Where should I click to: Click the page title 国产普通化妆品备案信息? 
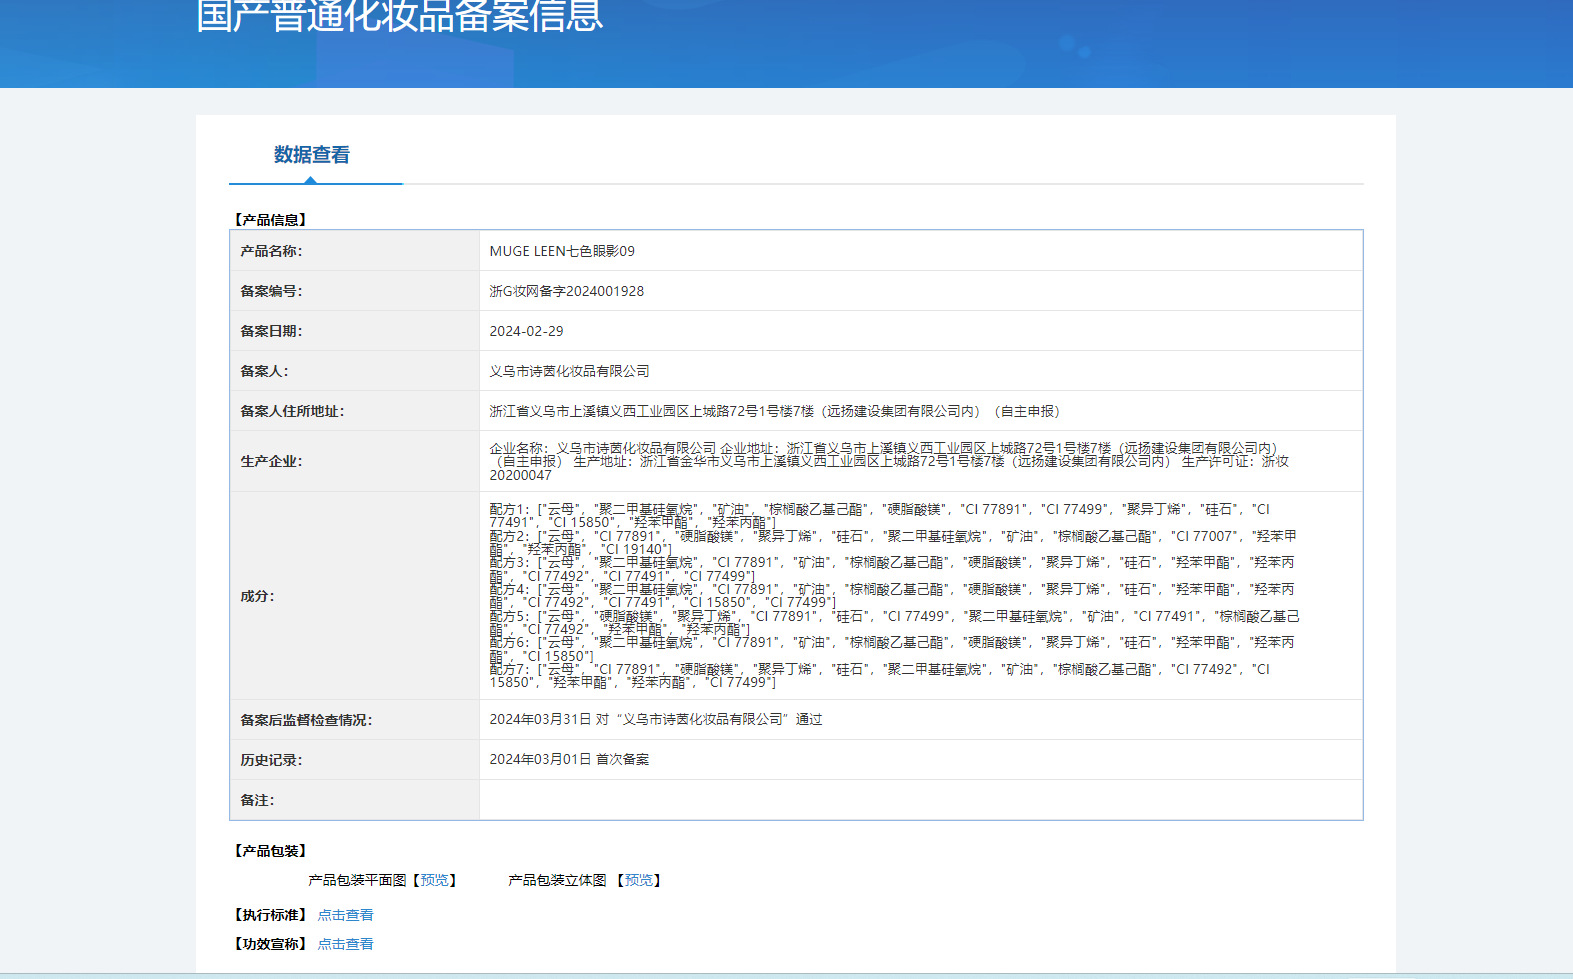pos(400,15)
